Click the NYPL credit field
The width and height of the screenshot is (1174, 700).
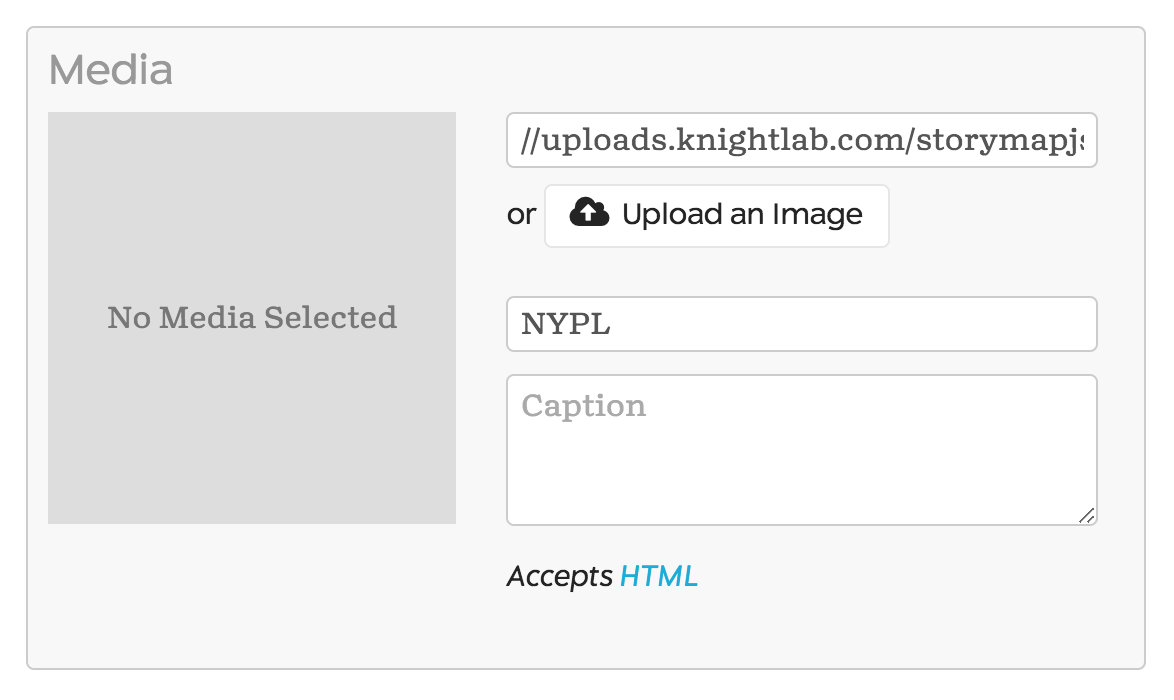click(801, 324)
